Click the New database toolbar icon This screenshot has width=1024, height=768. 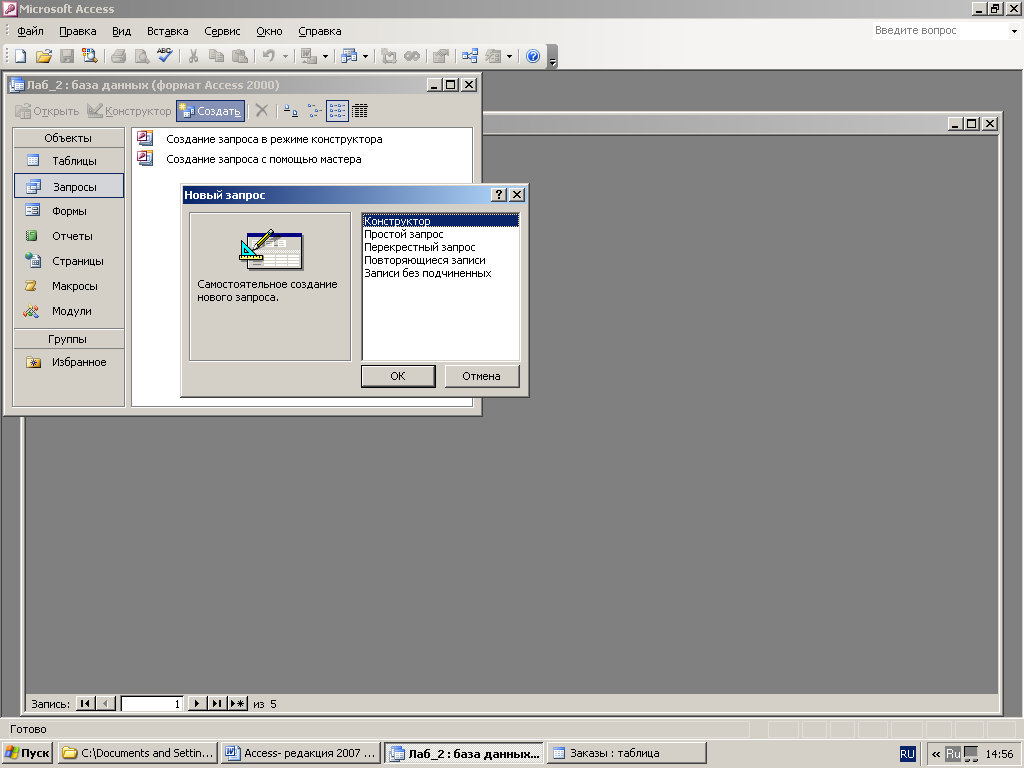coord(20,56)
